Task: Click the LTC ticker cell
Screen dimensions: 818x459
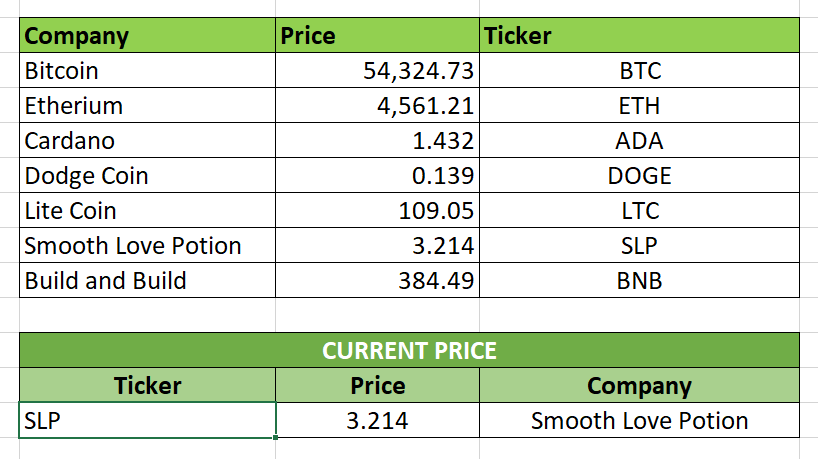Action: coord(639,211)
